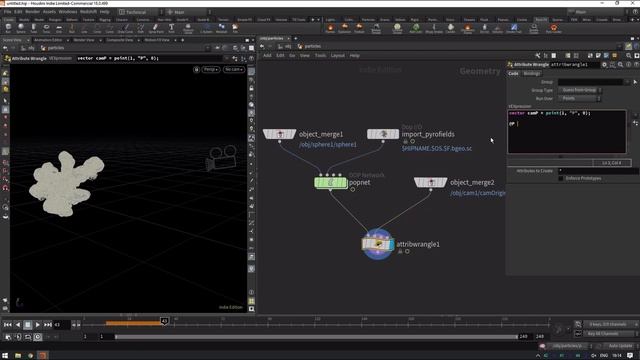Select the Spray Paint shelf tool

(156, 28)
